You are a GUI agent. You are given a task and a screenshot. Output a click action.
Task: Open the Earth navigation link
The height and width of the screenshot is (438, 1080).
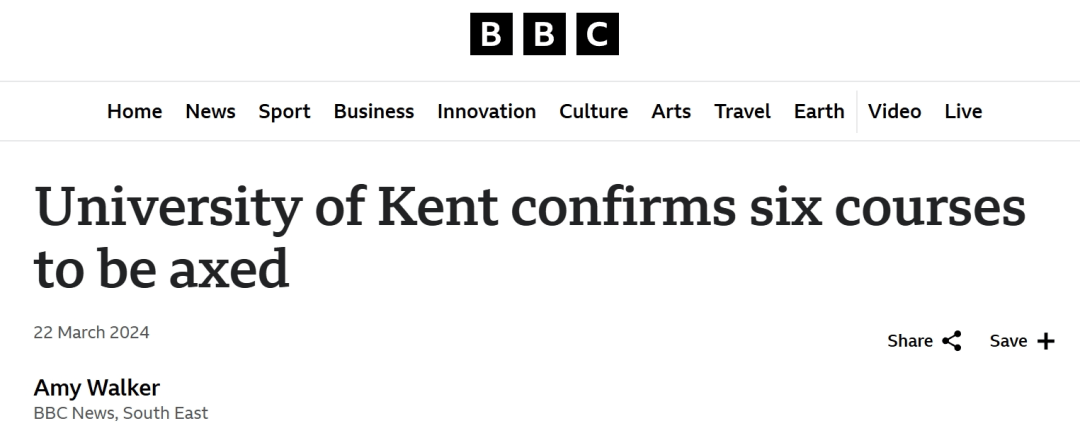(819, 111)
